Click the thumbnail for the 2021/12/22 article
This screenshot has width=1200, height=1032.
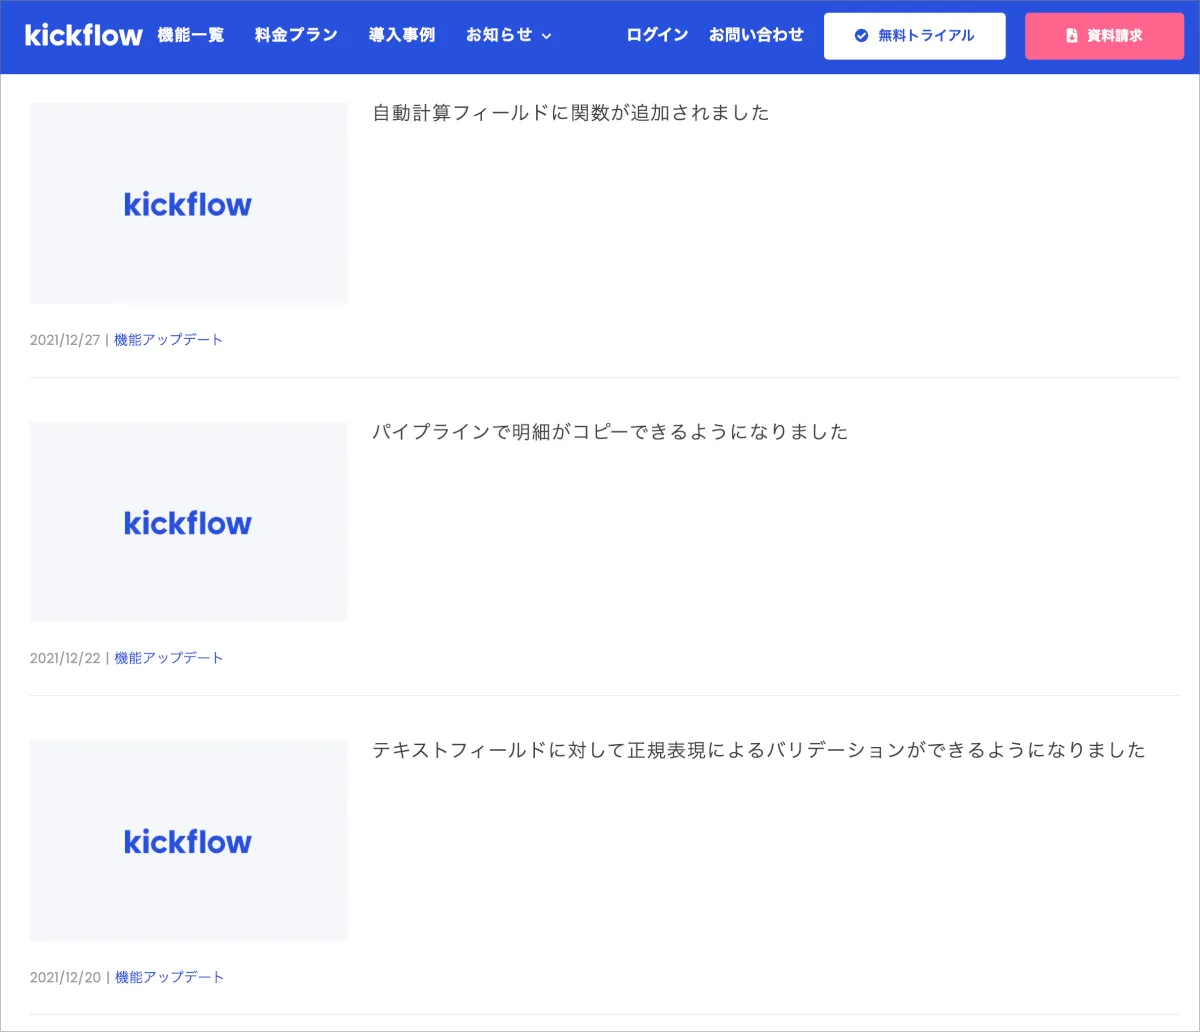point(189,522)
